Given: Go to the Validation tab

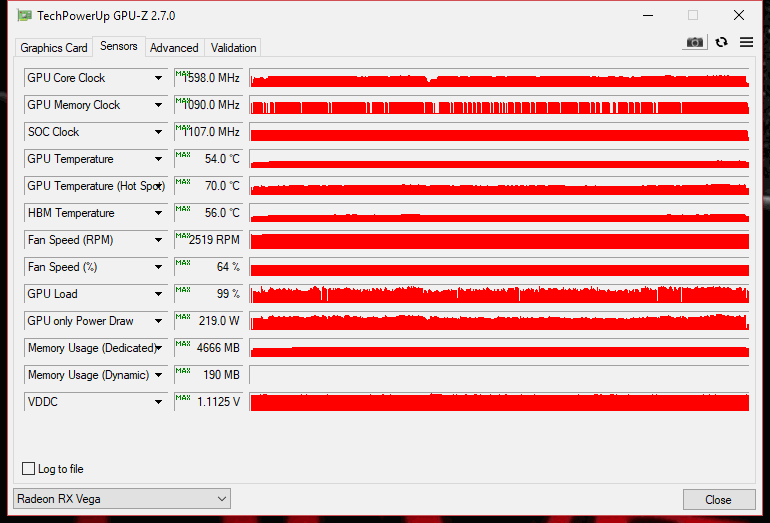Looking at the screenshot, I should [x=233, y=48].
